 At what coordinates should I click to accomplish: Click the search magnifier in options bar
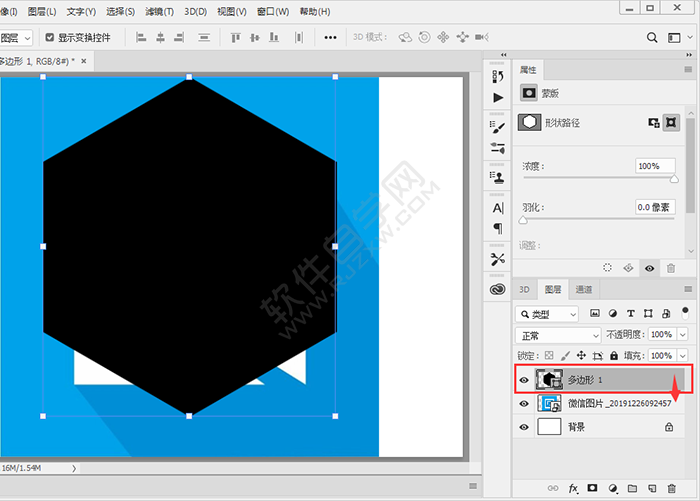point(652,37)
